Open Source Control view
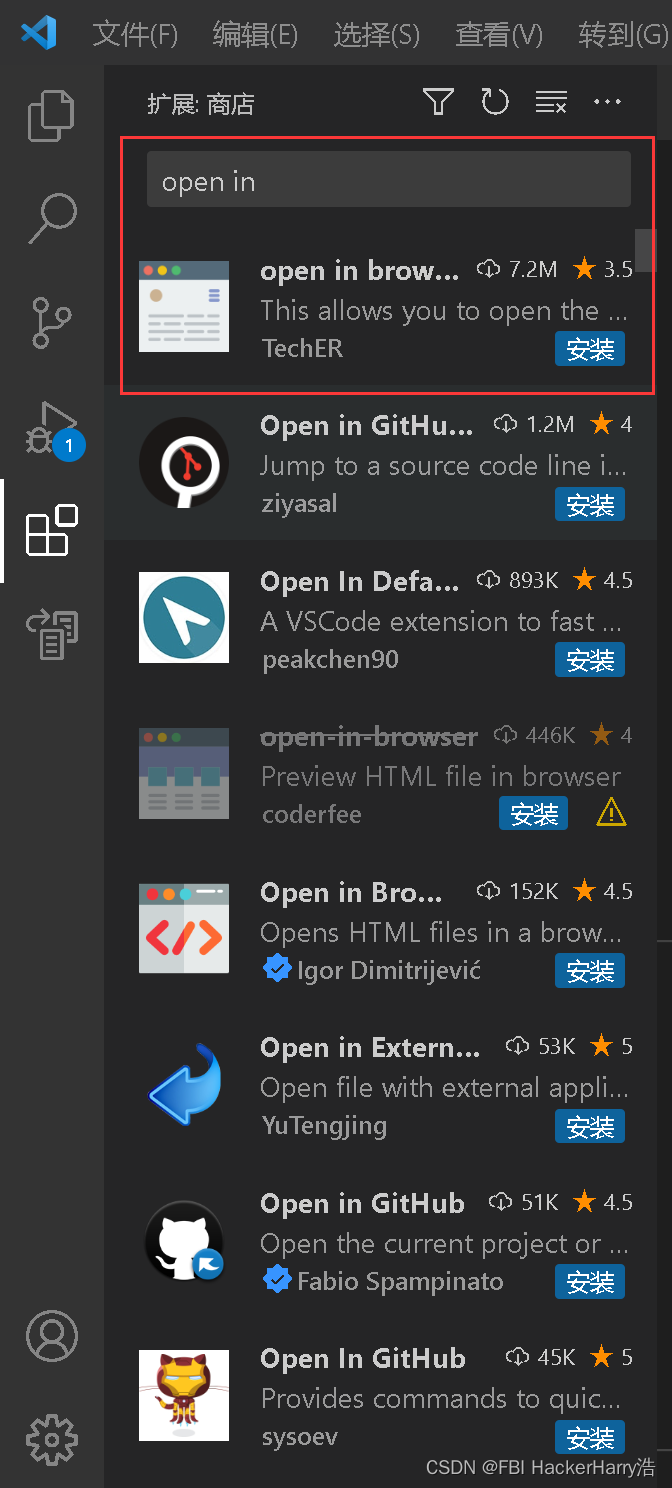This screenshot has width=672, height=1488. point(51,321)
